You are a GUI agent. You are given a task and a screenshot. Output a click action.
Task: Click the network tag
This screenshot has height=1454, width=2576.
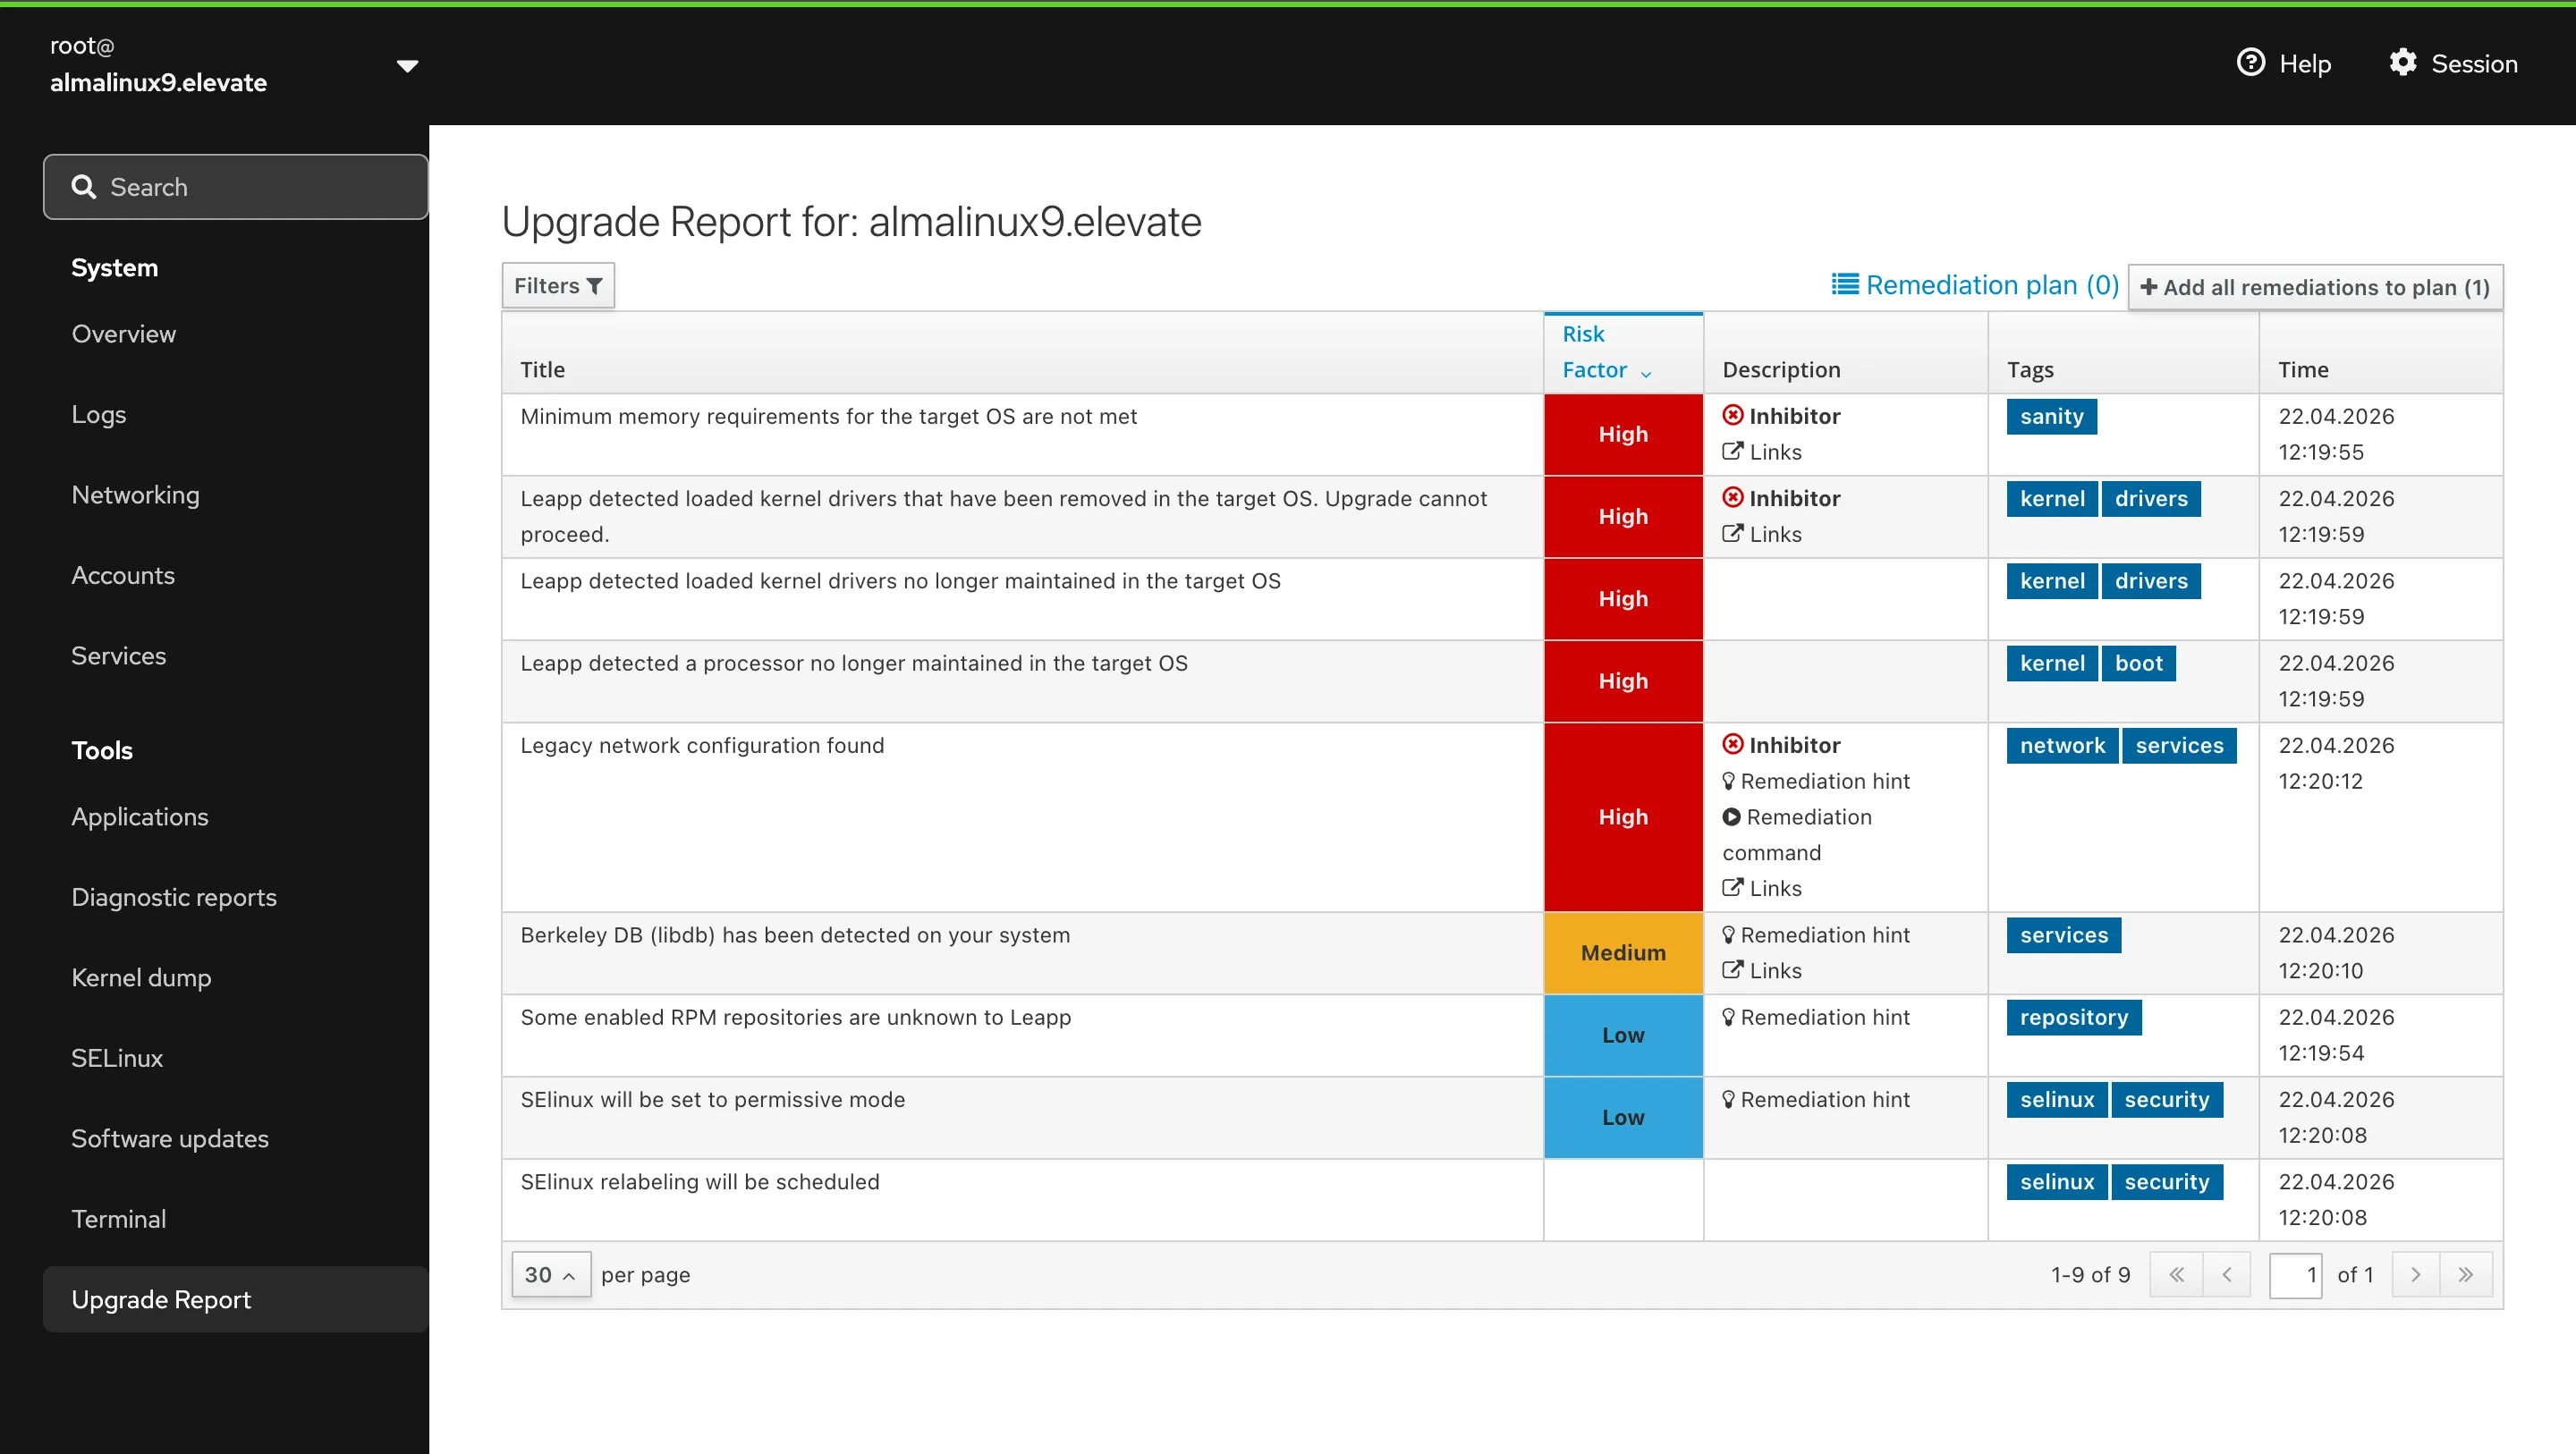coord(2062,745)
